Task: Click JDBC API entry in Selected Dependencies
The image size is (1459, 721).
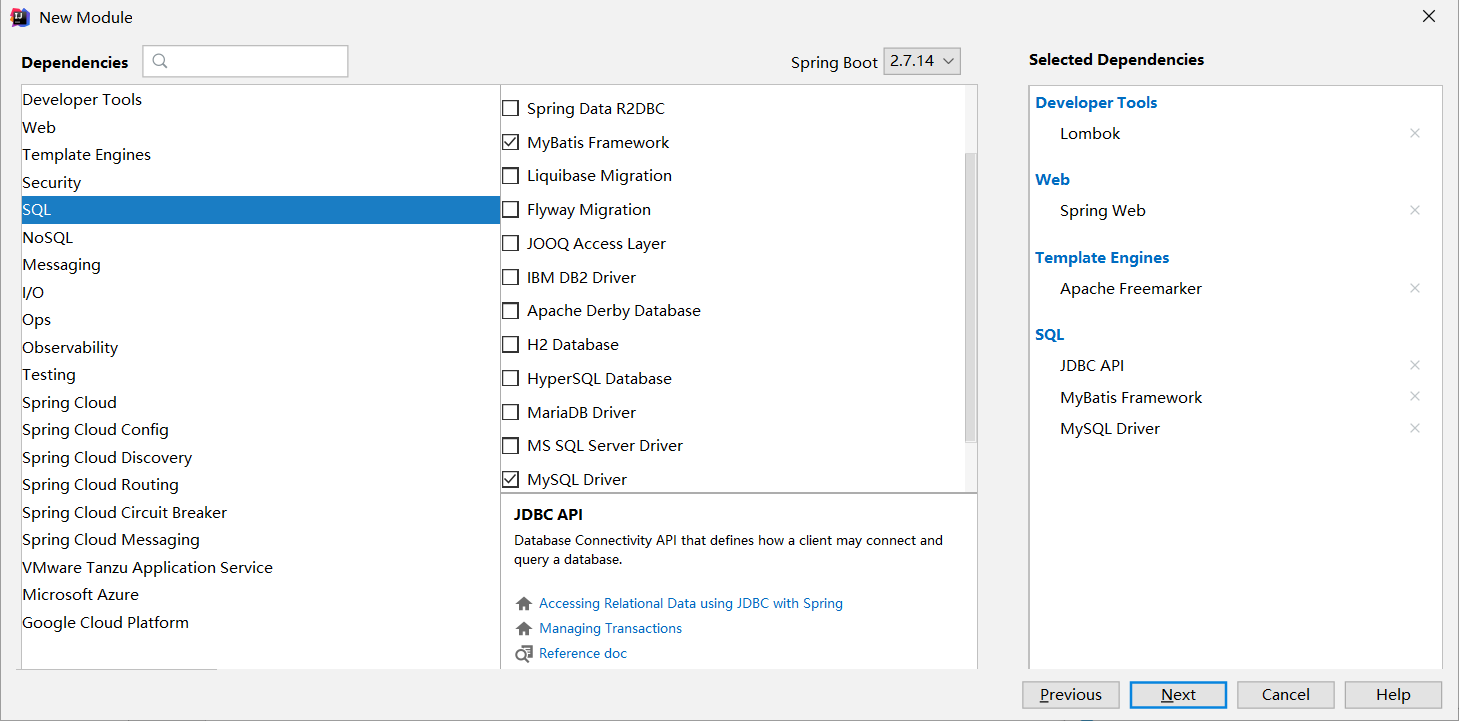Action: (x=1092, y=365)
